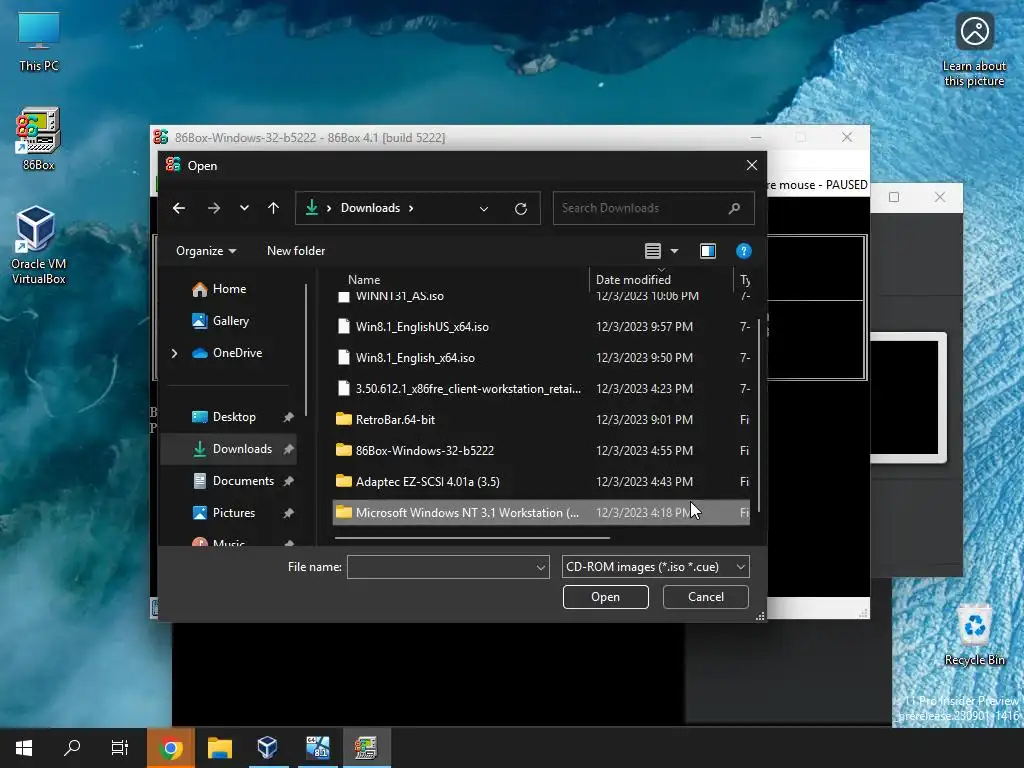Open File Explorer from taskbar
This screenshot has height=768, width=1024.
tap(219, 748)
